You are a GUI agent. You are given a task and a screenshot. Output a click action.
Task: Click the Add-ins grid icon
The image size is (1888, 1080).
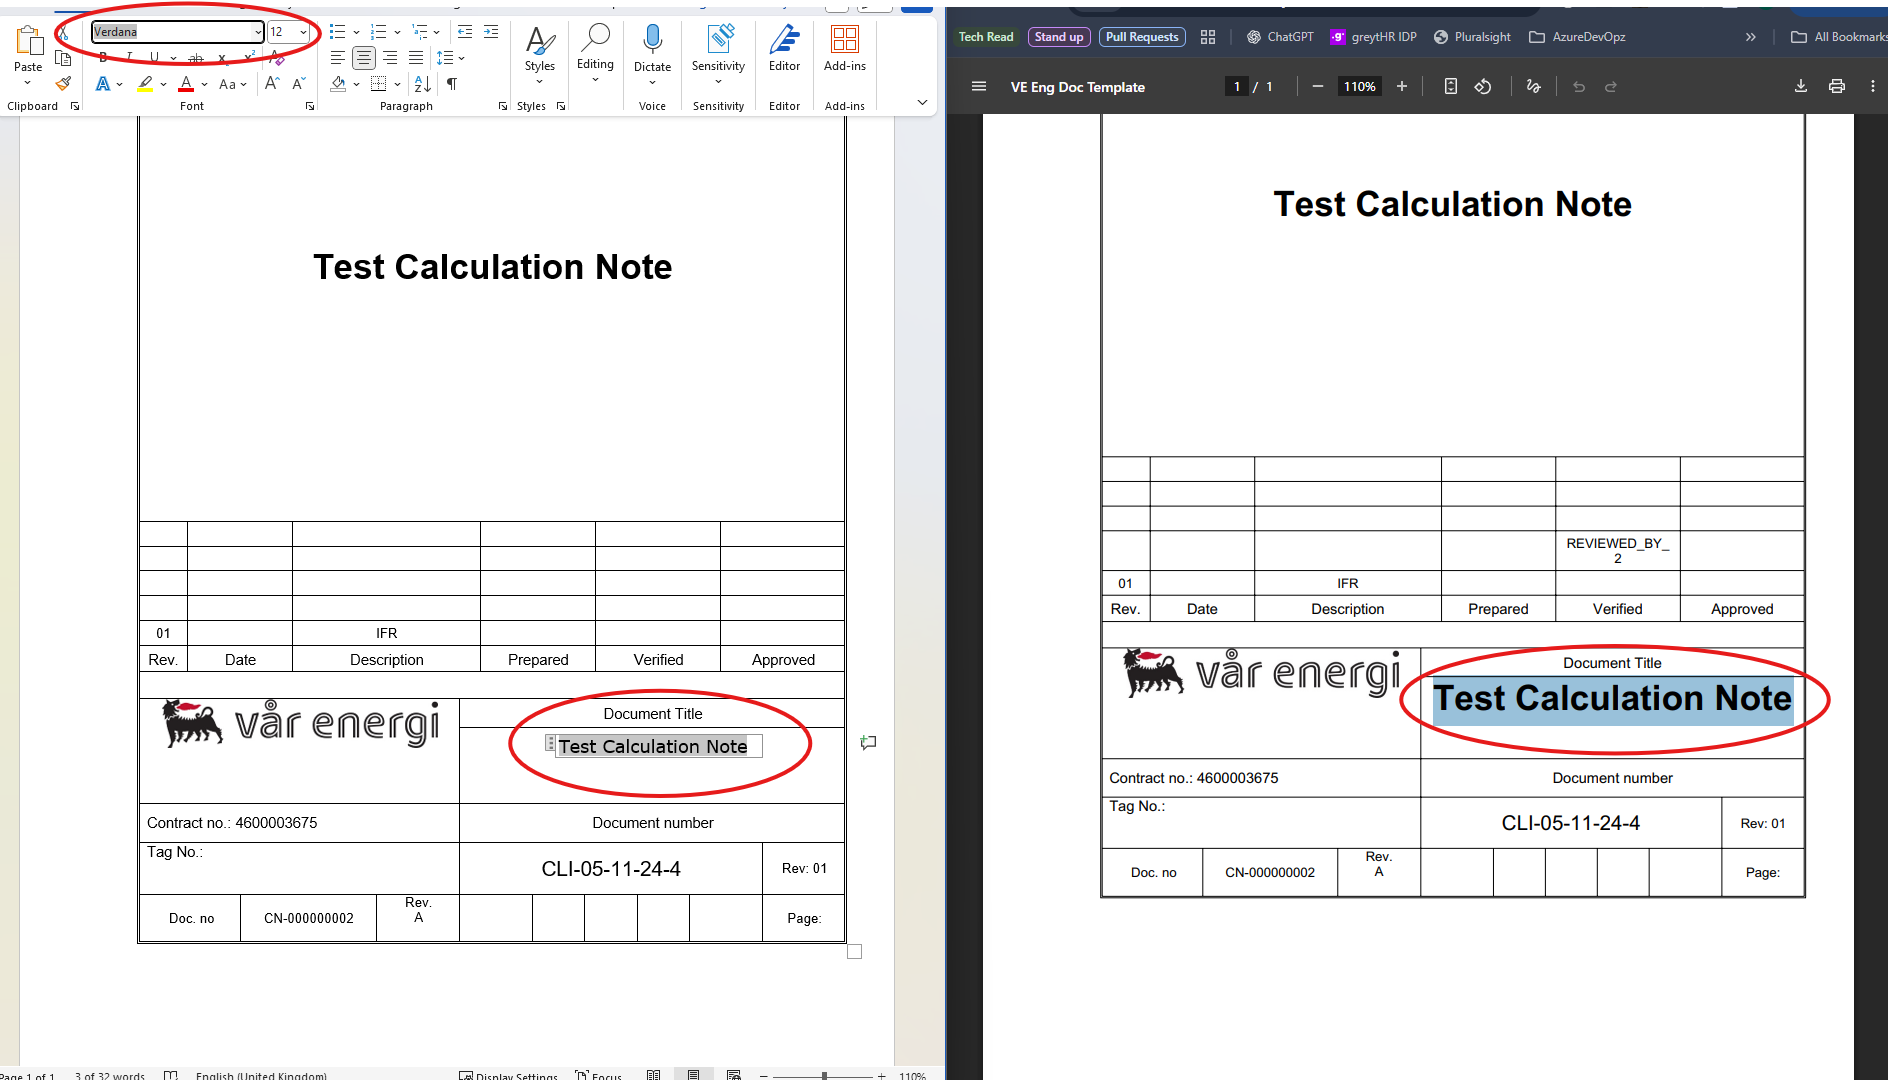click(x=844, y=40)
